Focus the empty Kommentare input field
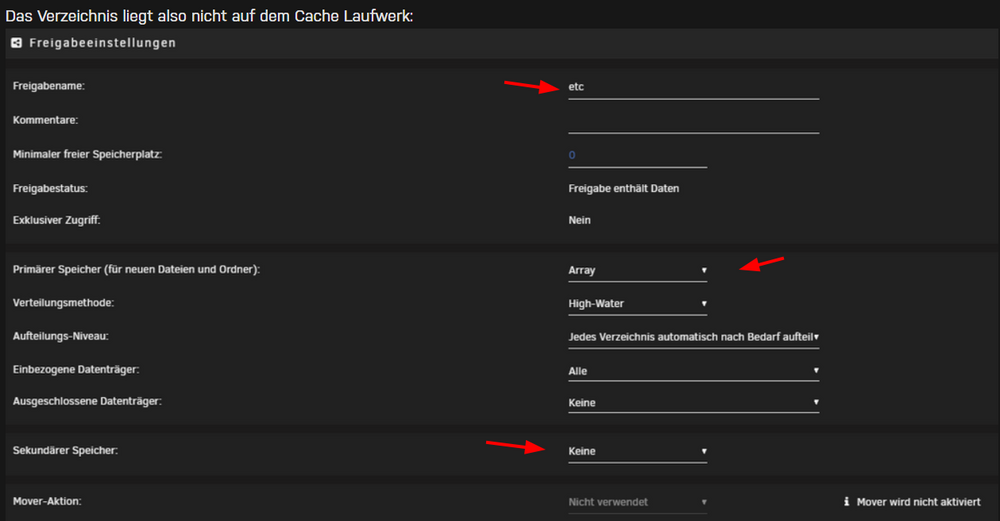This screenshot has width=1000, height=521. (693, 121)
